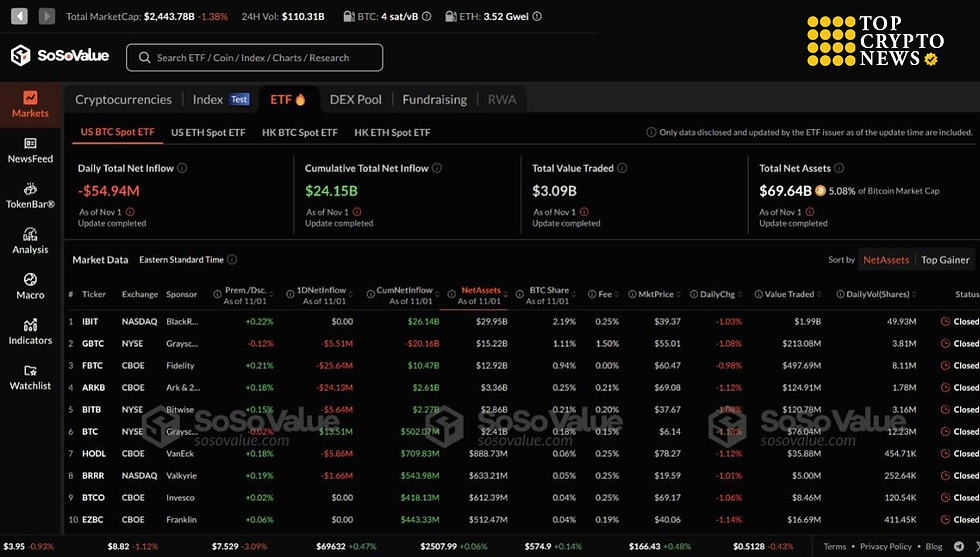Open the Terms link in footer

pyautogui.click(x=834, y=546)
